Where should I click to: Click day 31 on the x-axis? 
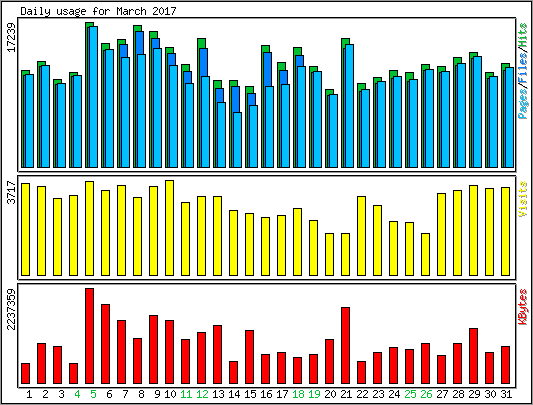tap(506, 394)
